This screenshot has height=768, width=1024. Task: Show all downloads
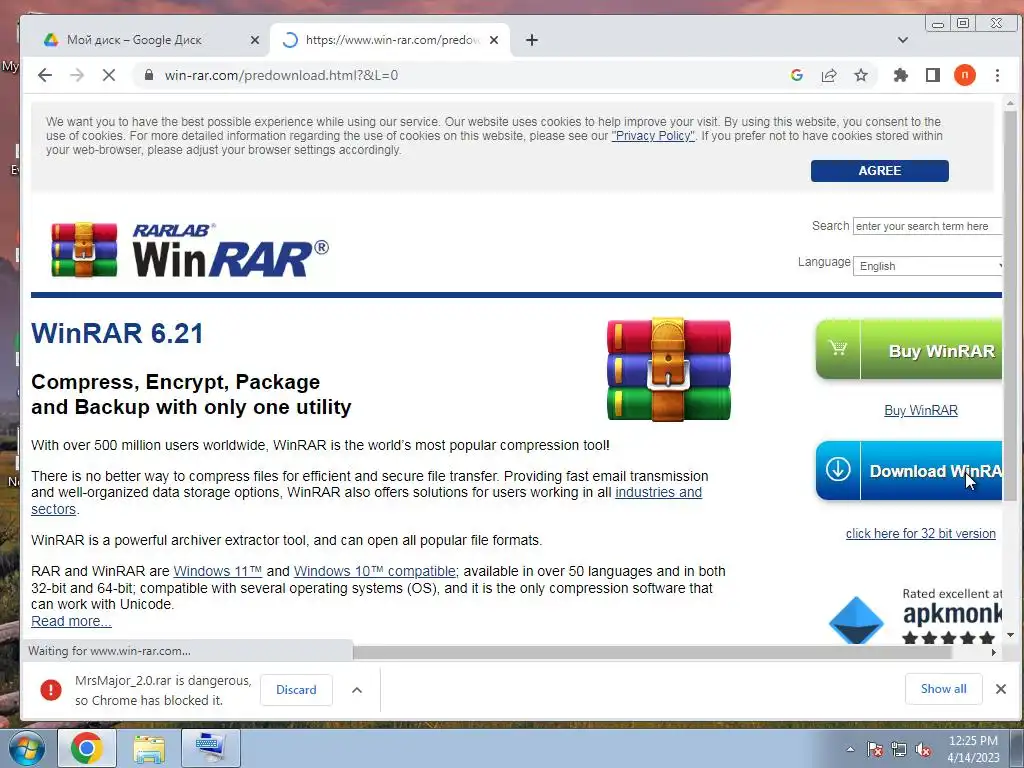(x=944, y=689)
